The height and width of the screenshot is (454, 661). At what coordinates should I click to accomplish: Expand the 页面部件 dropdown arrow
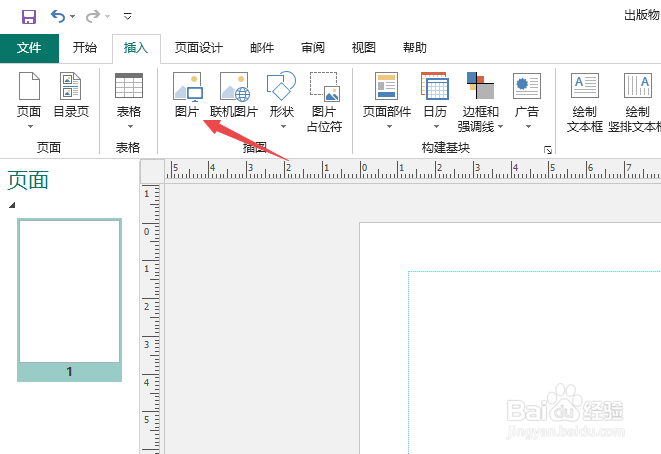[389, 127]
